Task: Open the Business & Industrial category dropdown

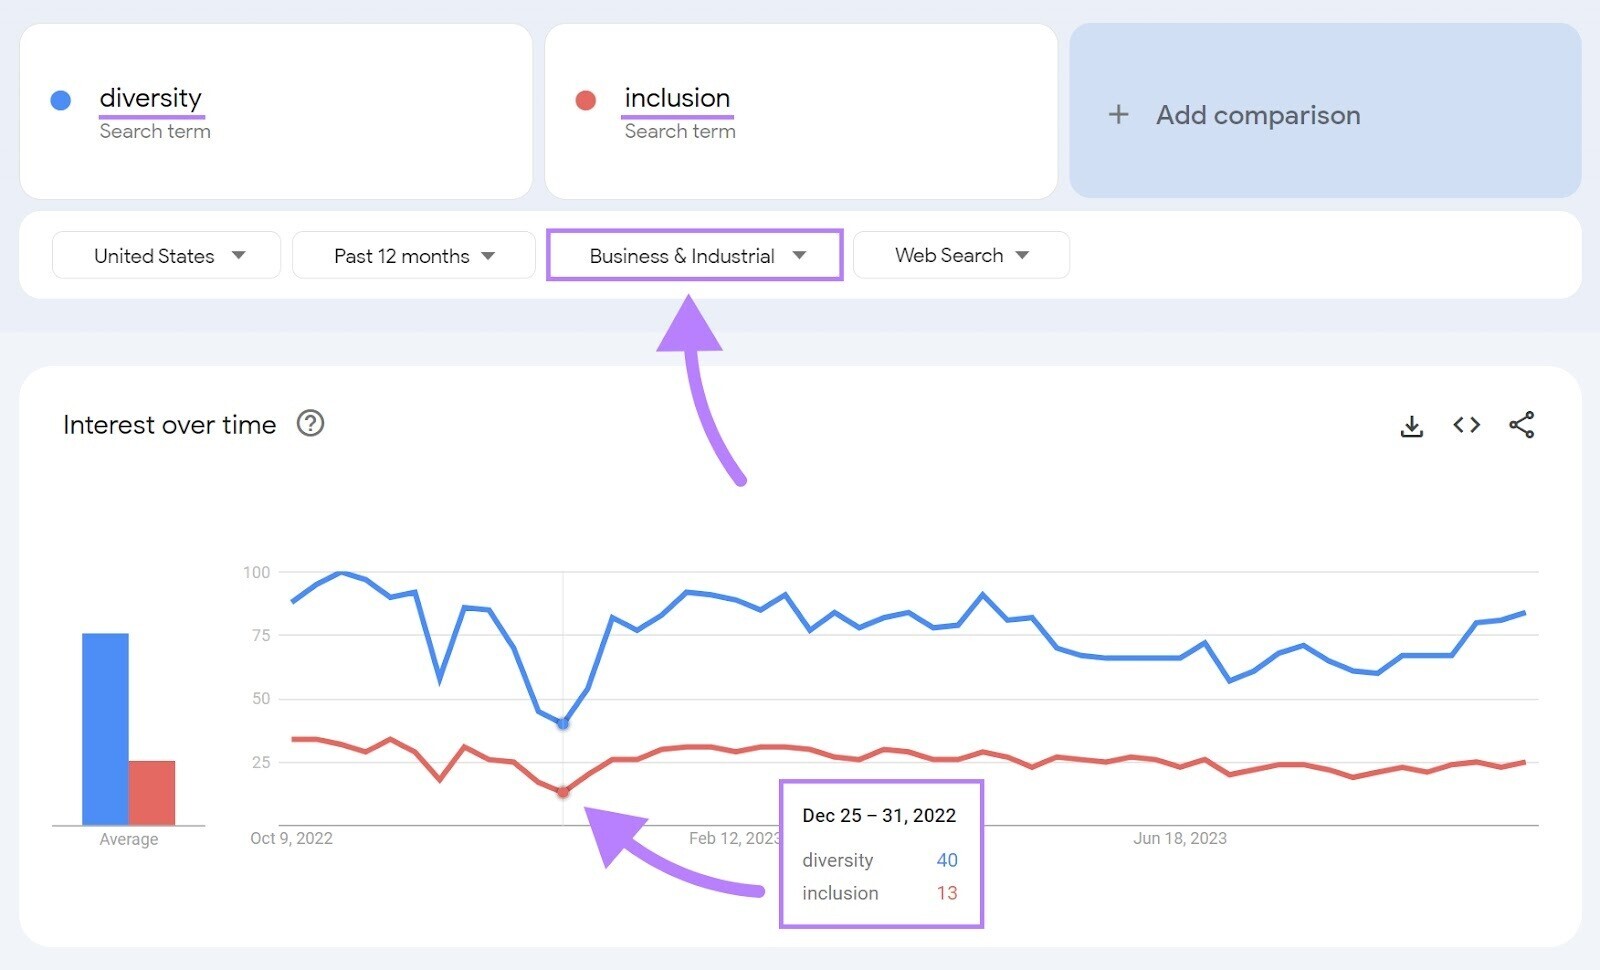Action: [x=695, y=256]
